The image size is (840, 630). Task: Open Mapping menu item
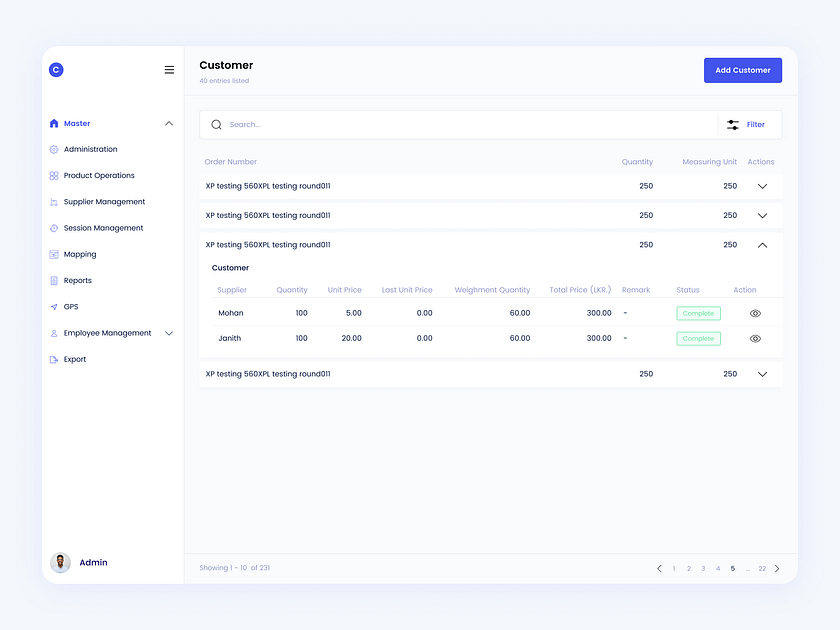click(80, 254)
